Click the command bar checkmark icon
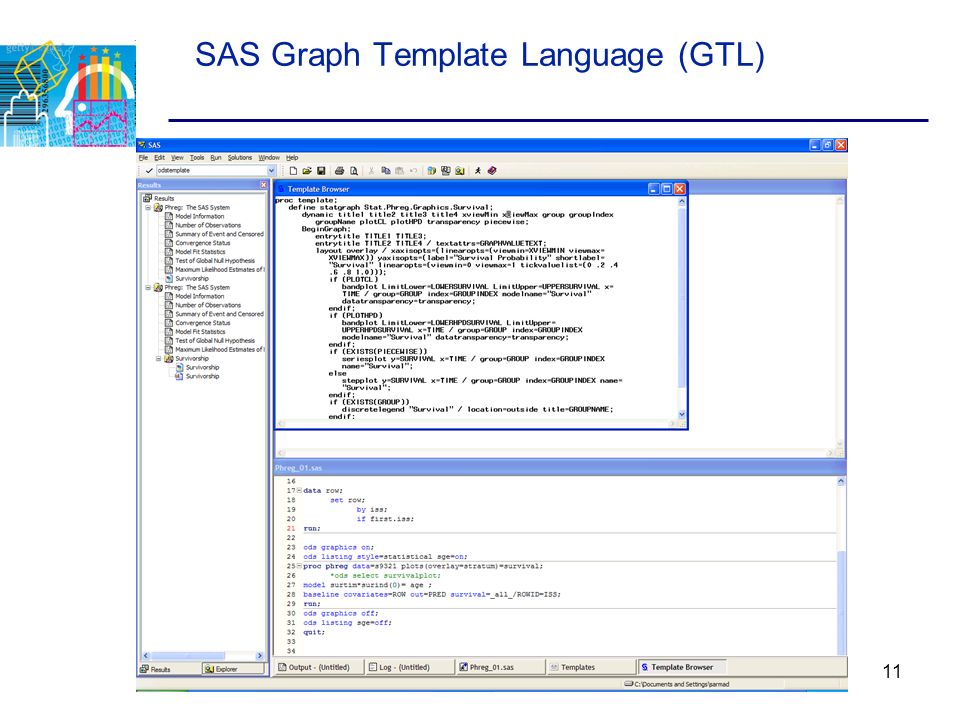Image resolution: width=960 pixels, height=720 pixels. click(149, 171)
